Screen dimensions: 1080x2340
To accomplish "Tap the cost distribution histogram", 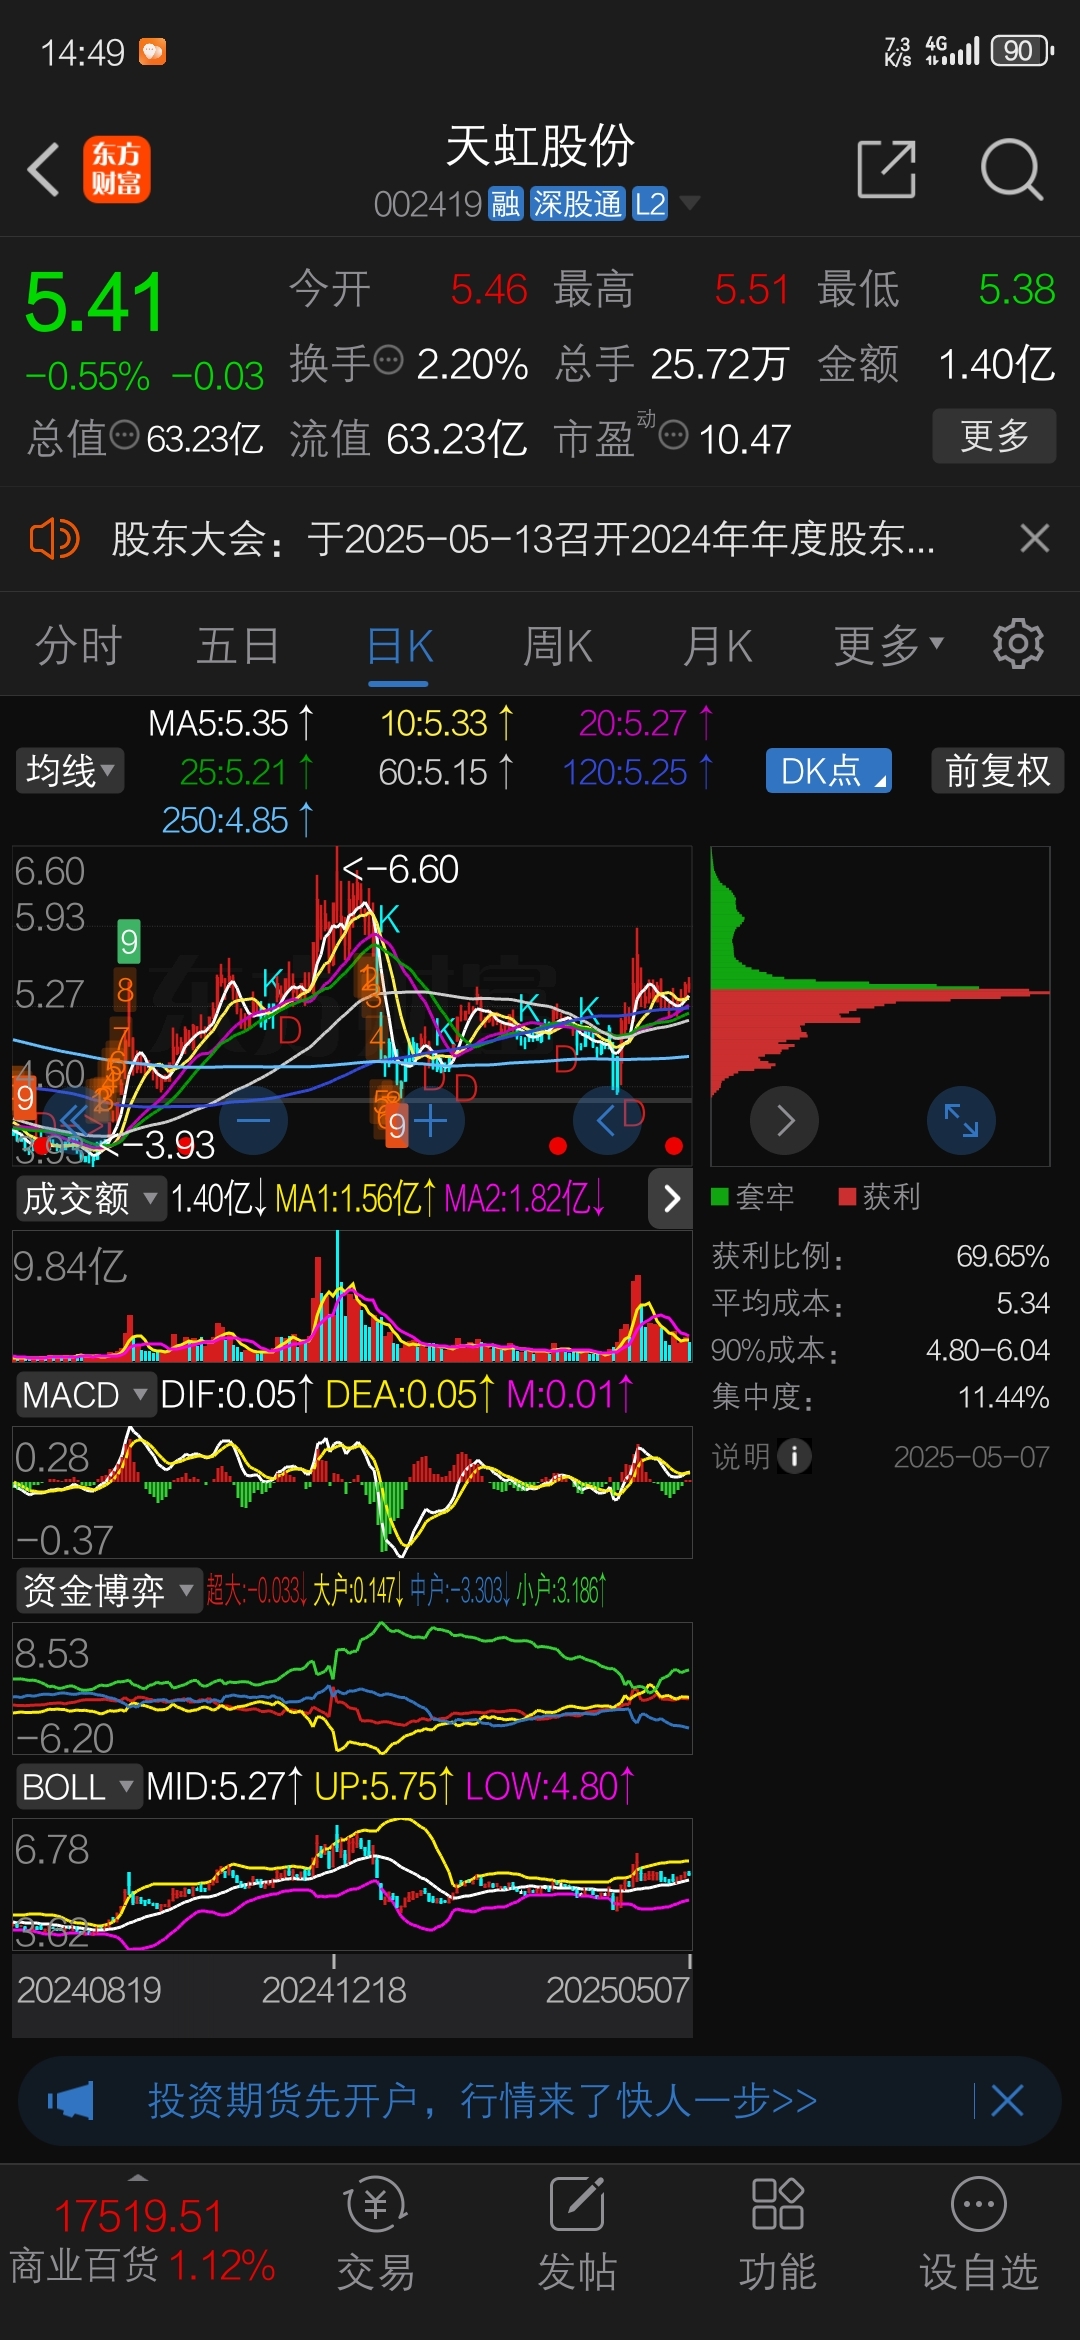I will tap(880, 1006).
